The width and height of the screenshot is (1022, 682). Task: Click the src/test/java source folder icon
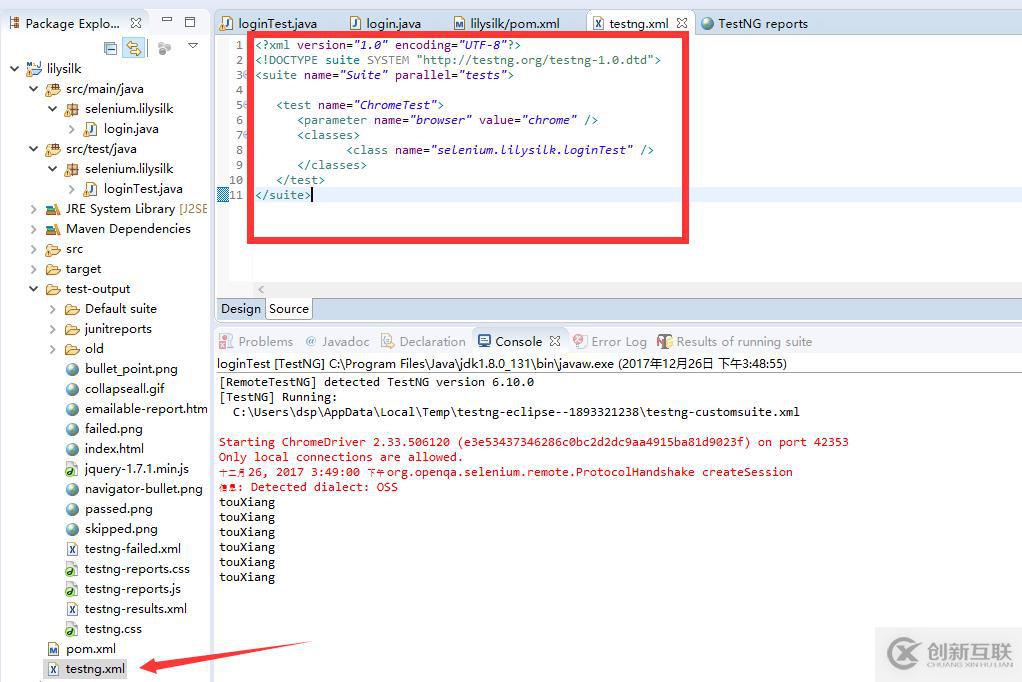tap(53, 149)
